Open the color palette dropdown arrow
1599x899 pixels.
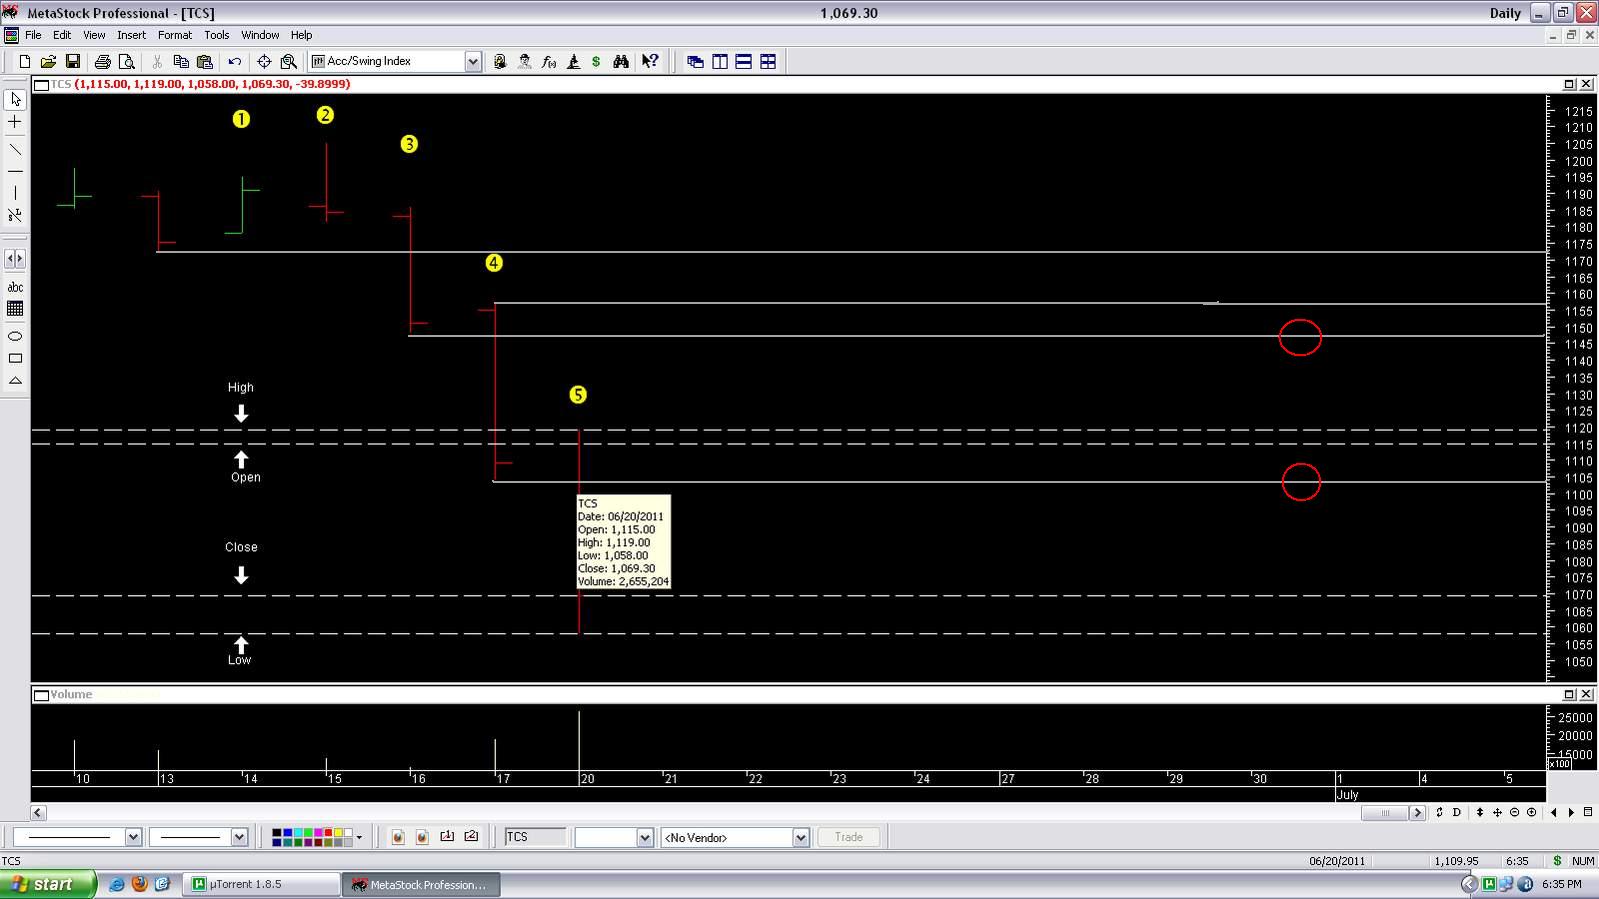click(359, 837)
